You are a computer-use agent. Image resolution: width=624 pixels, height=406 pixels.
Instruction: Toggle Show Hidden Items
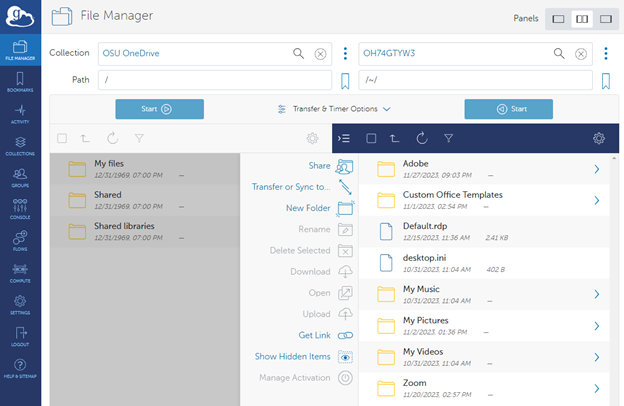click(304, 357)
